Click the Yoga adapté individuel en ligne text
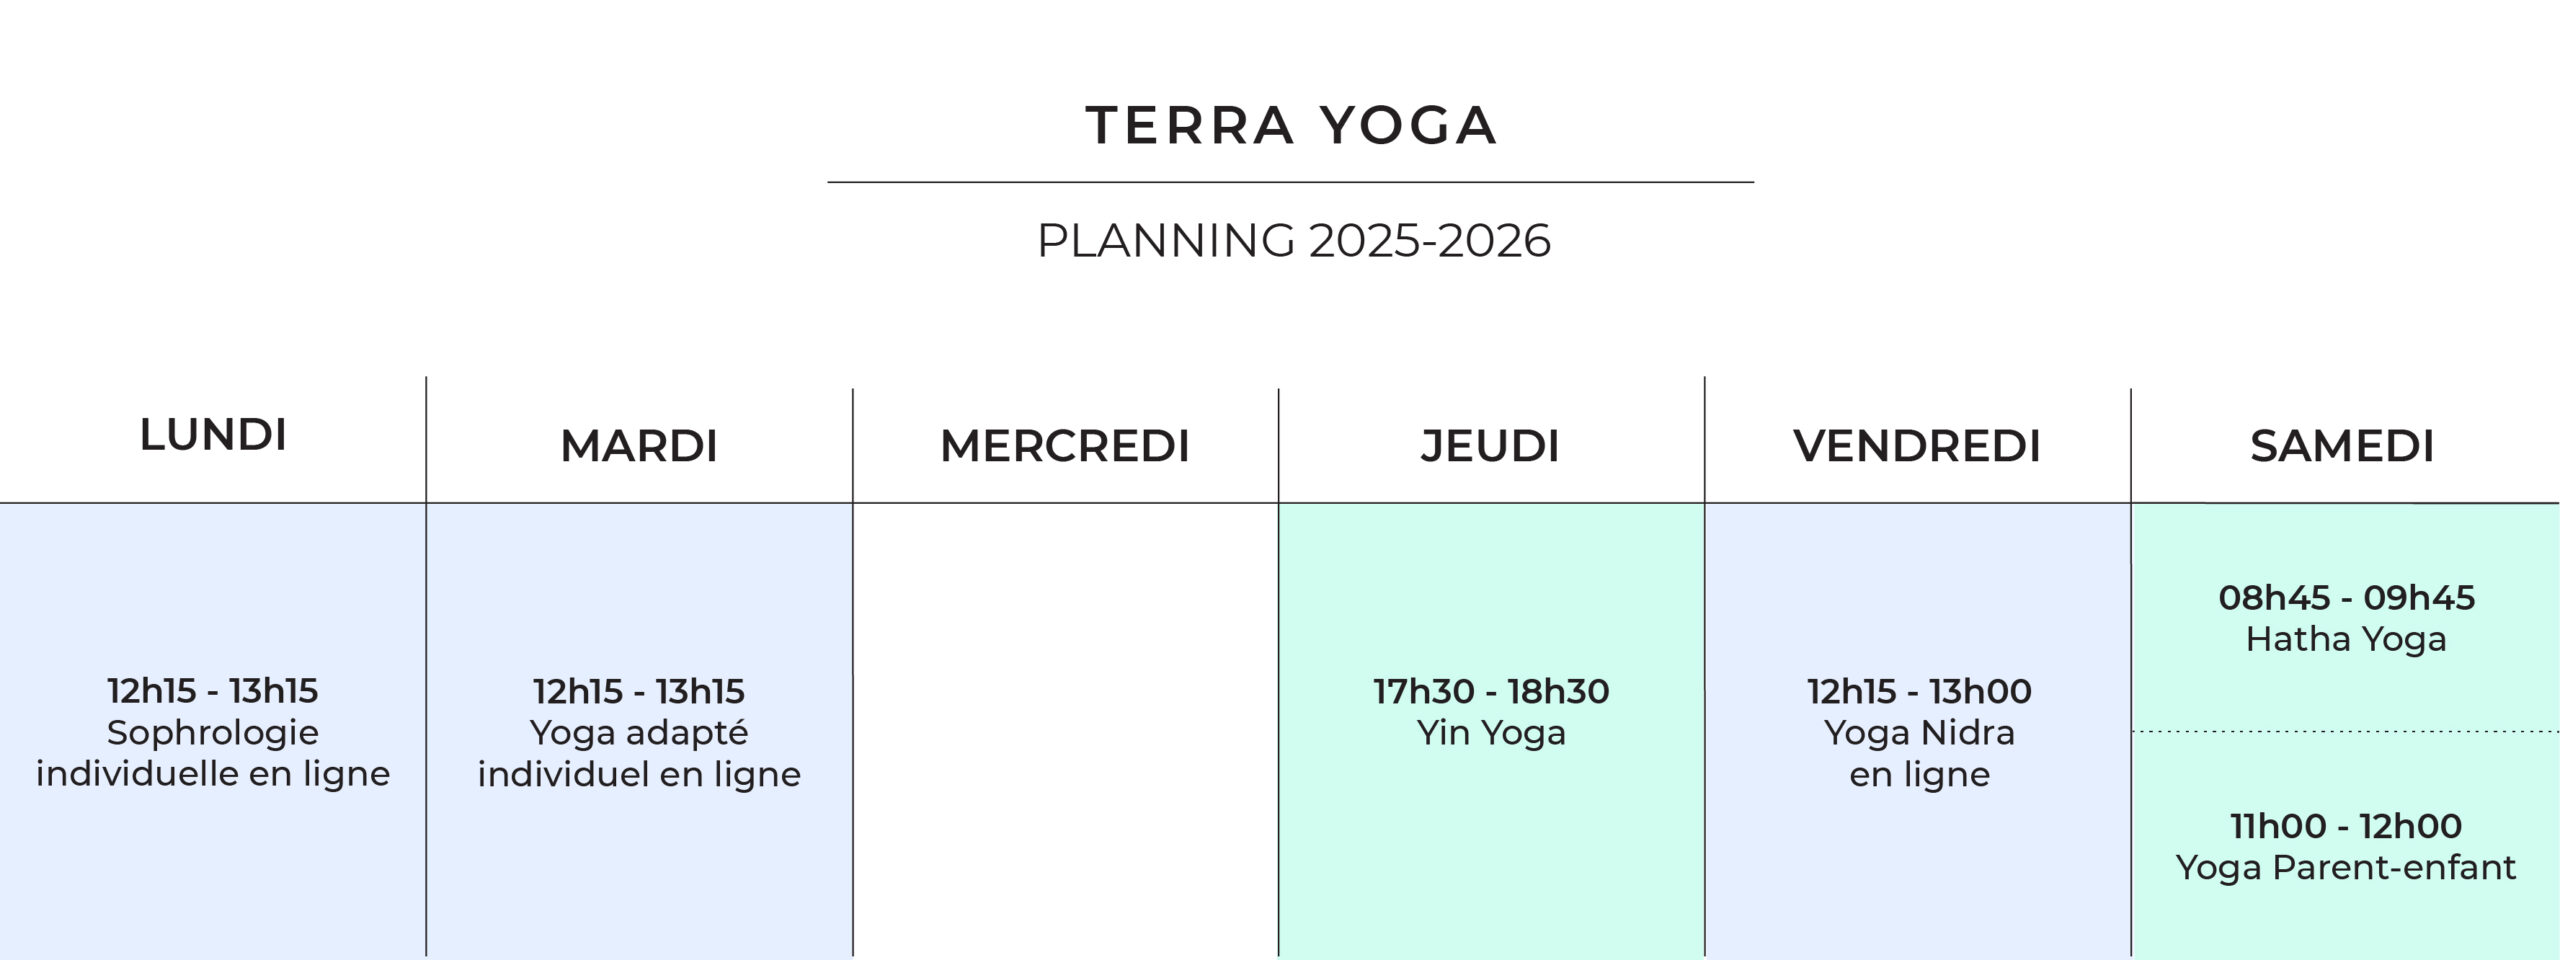 click(639, 753)
